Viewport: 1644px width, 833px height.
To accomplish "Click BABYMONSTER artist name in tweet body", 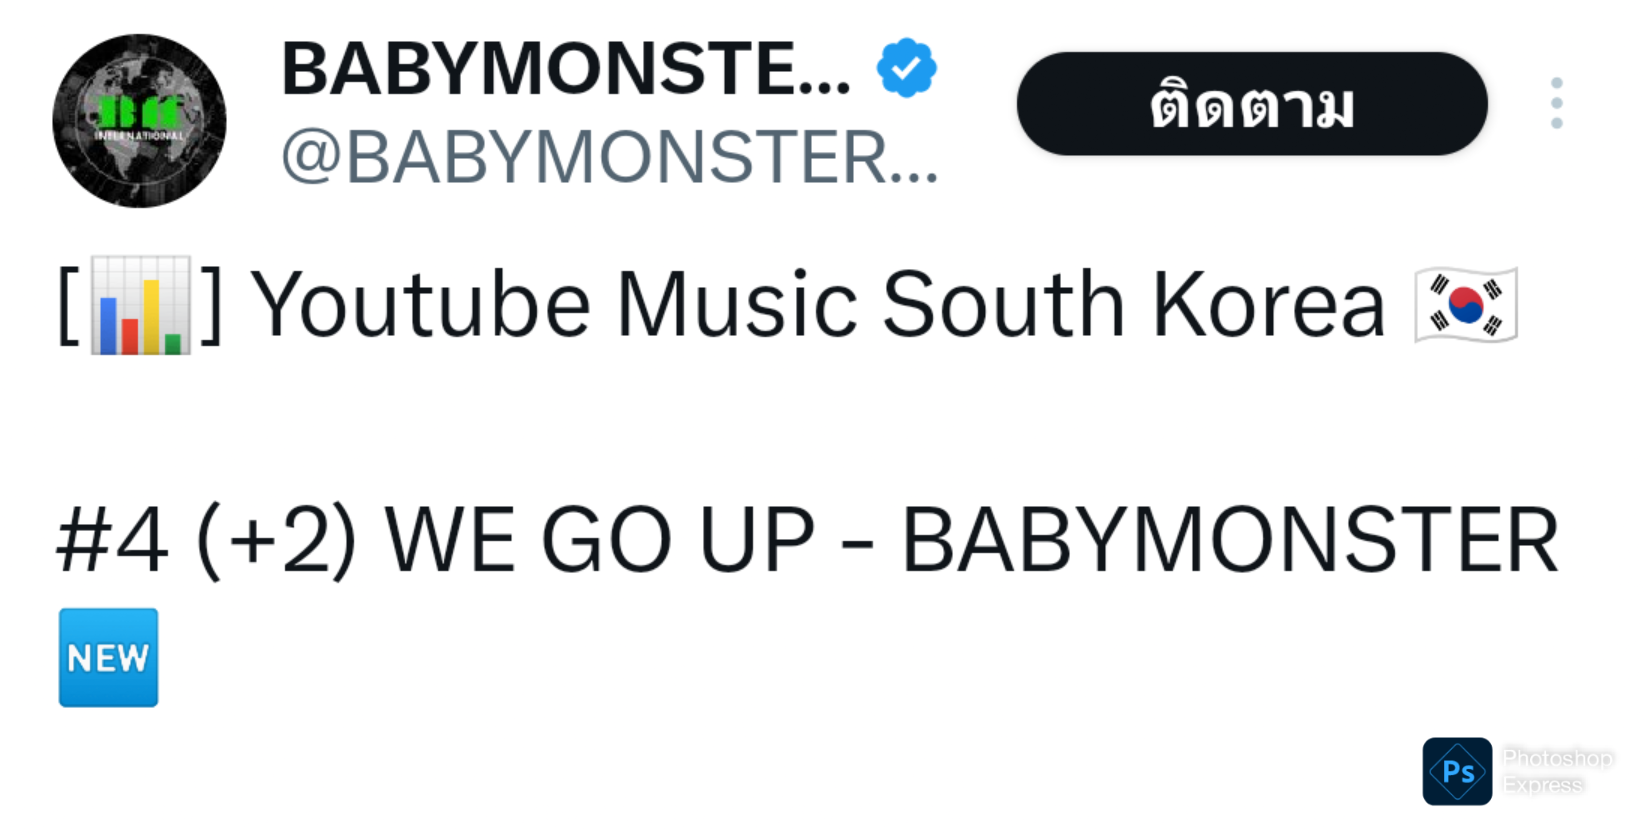I will (x=1230, y=541).
